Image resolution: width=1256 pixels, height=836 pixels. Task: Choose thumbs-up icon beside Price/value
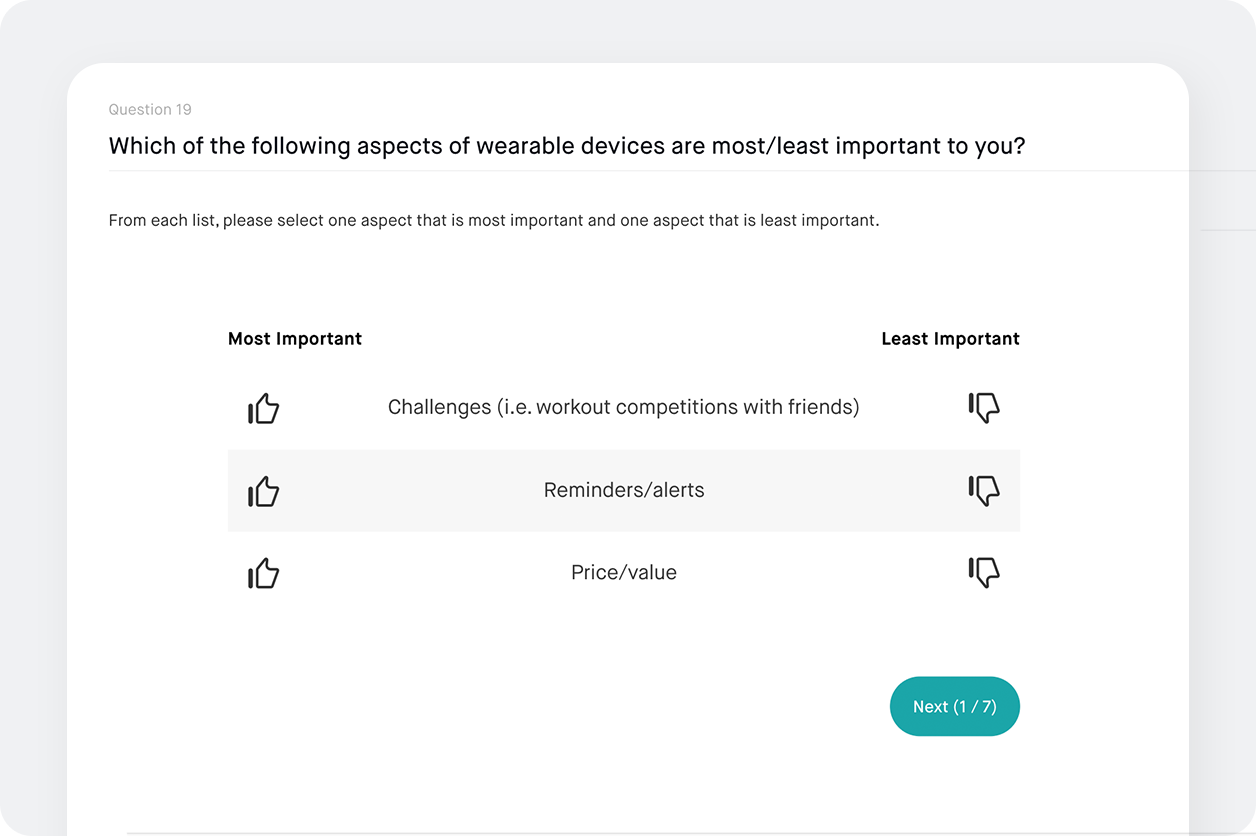[x=264, y=573]
